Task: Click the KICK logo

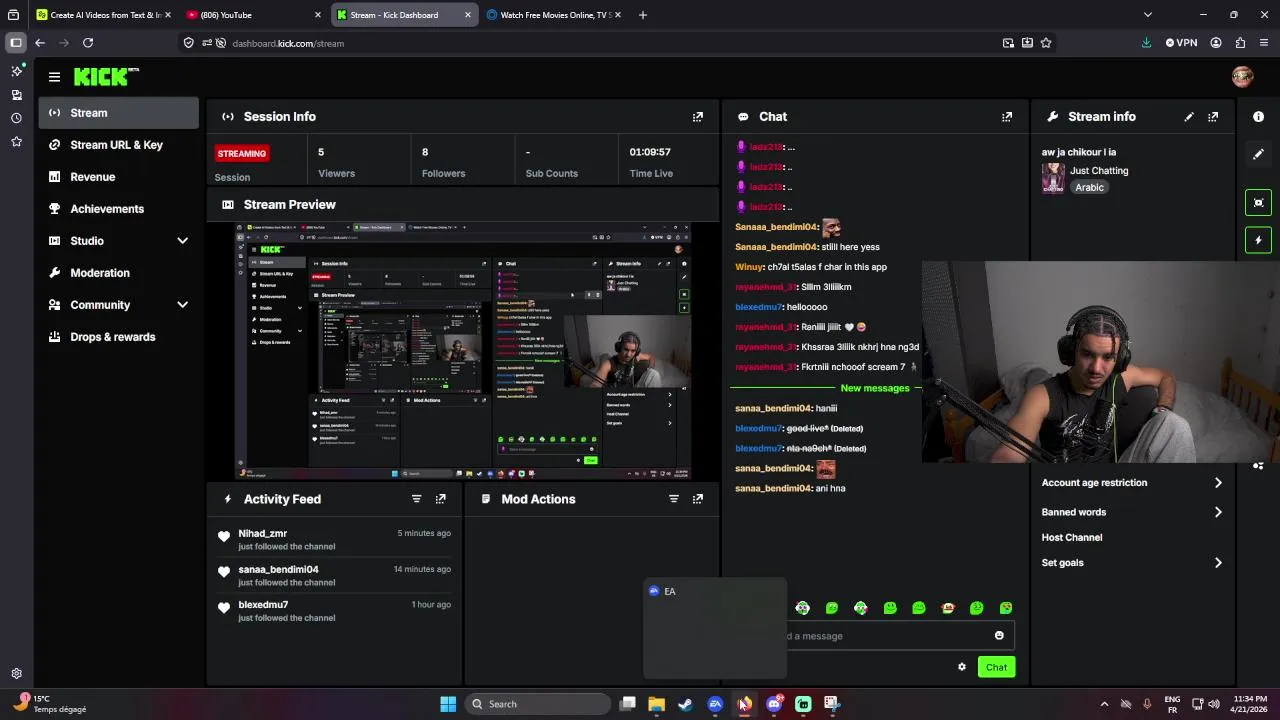Action: (x=106, y=77)
